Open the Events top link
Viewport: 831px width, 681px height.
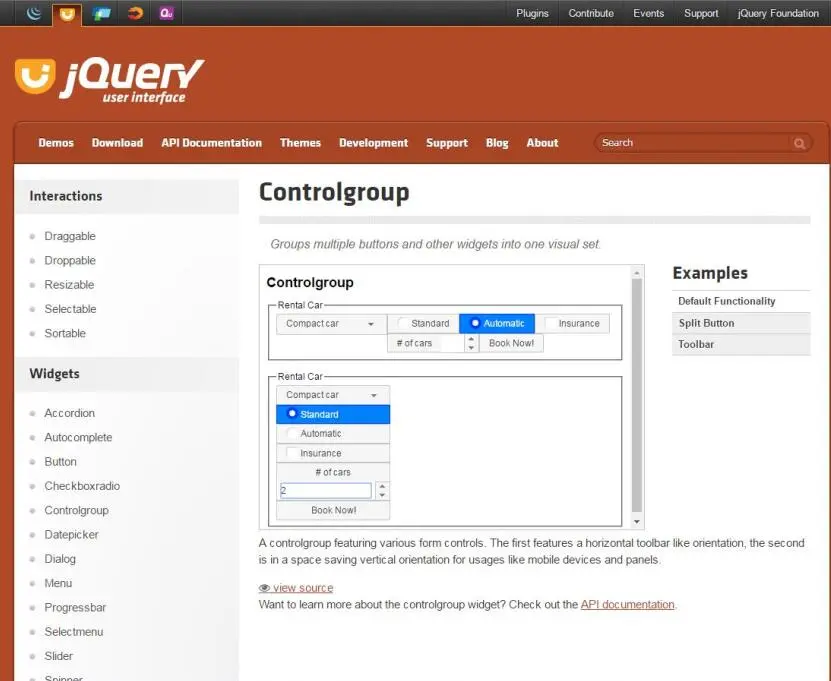pyautogui.click(x=649, y=13)
